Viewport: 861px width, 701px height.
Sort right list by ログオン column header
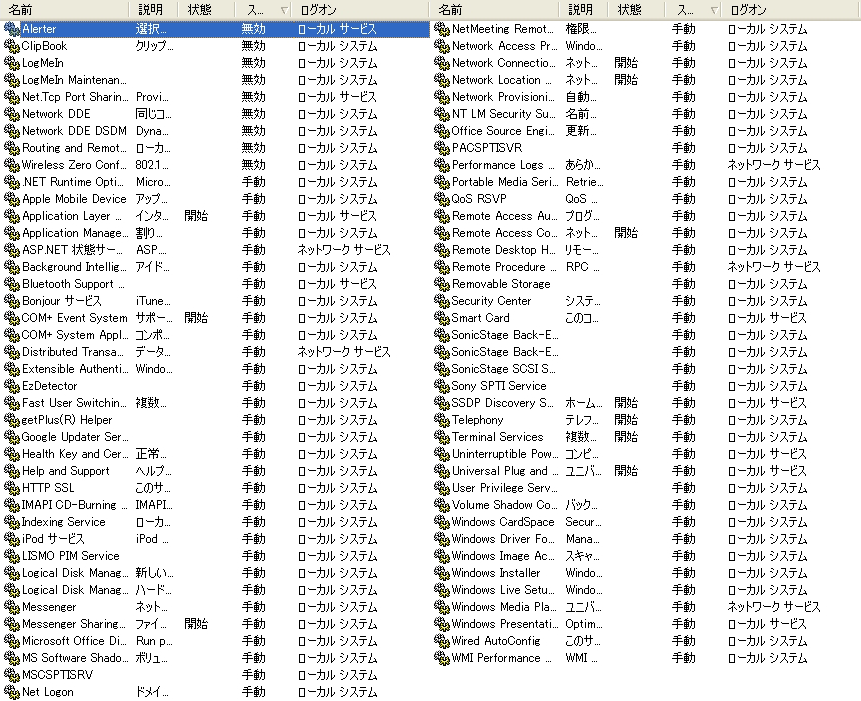point(791,10)
